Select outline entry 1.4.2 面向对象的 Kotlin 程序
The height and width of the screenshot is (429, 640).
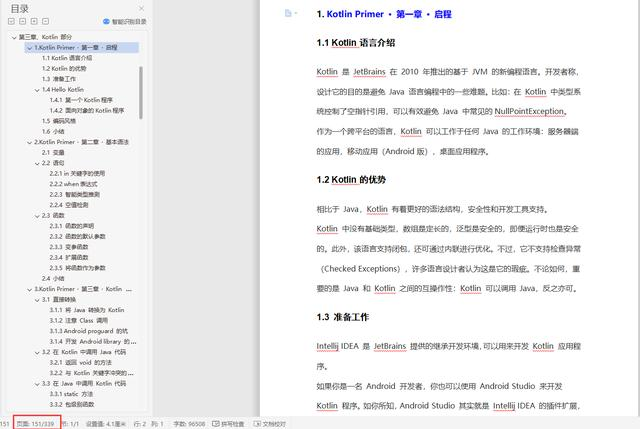coord(87,111)
